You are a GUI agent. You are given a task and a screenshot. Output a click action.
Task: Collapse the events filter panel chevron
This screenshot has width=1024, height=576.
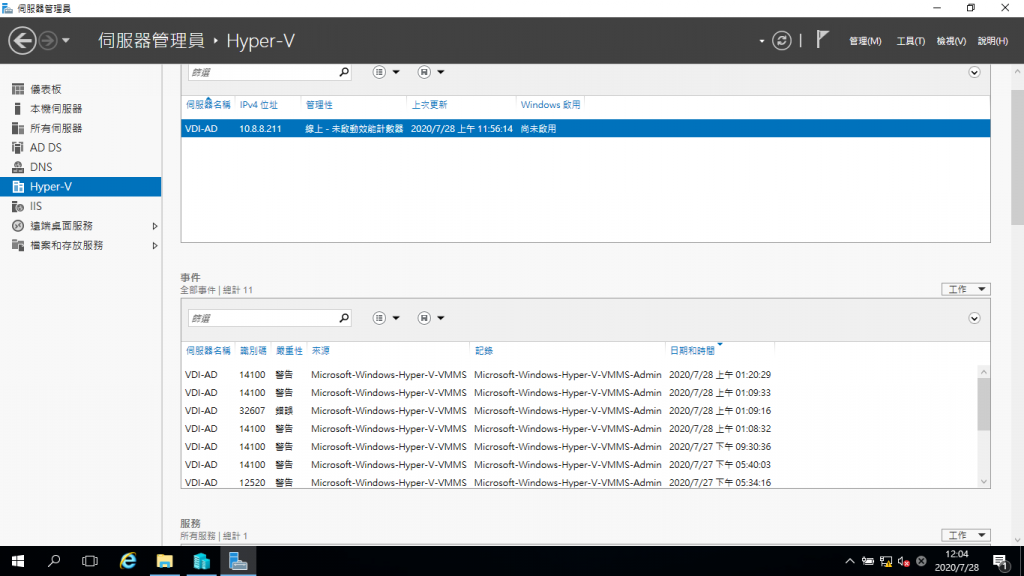(974, 318)
